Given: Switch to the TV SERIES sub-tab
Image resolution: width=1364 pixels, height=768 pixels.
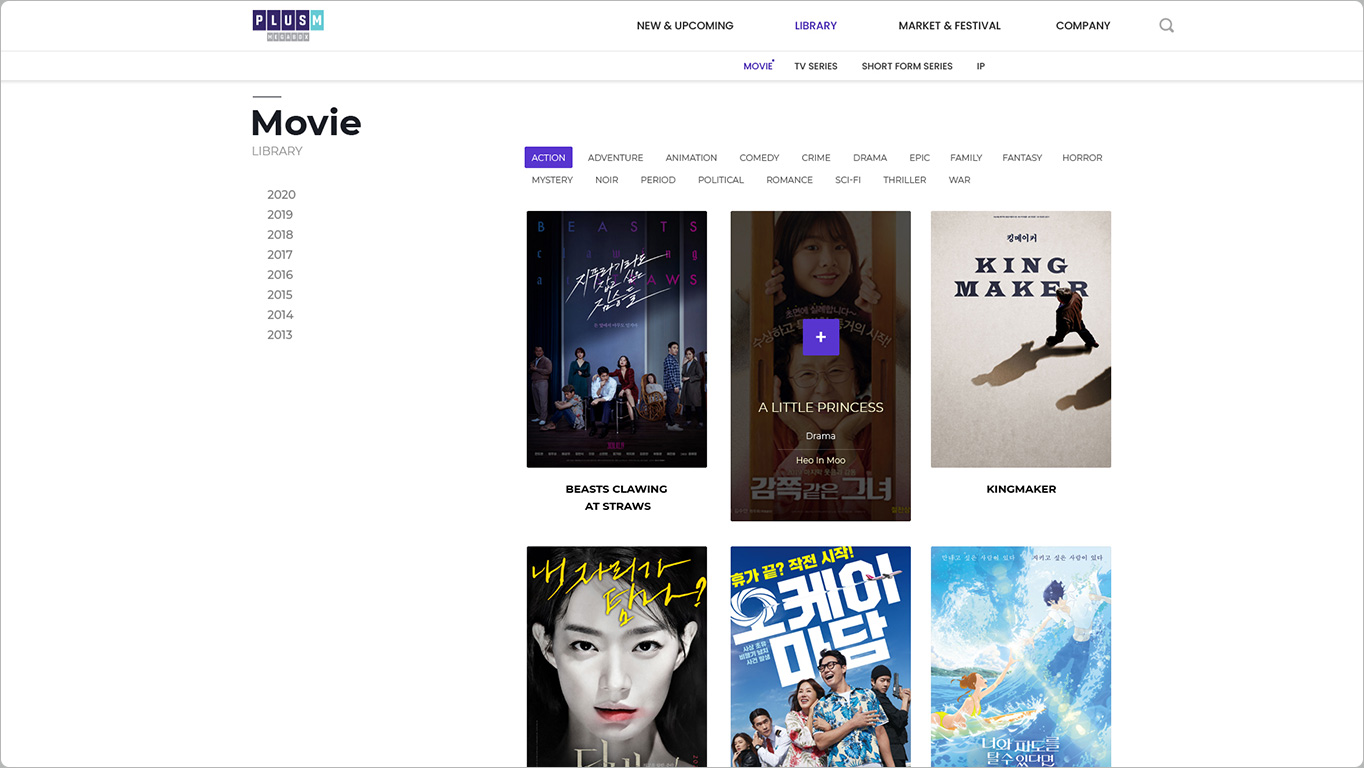Looking at the screenshot, I should click(816, 66).
